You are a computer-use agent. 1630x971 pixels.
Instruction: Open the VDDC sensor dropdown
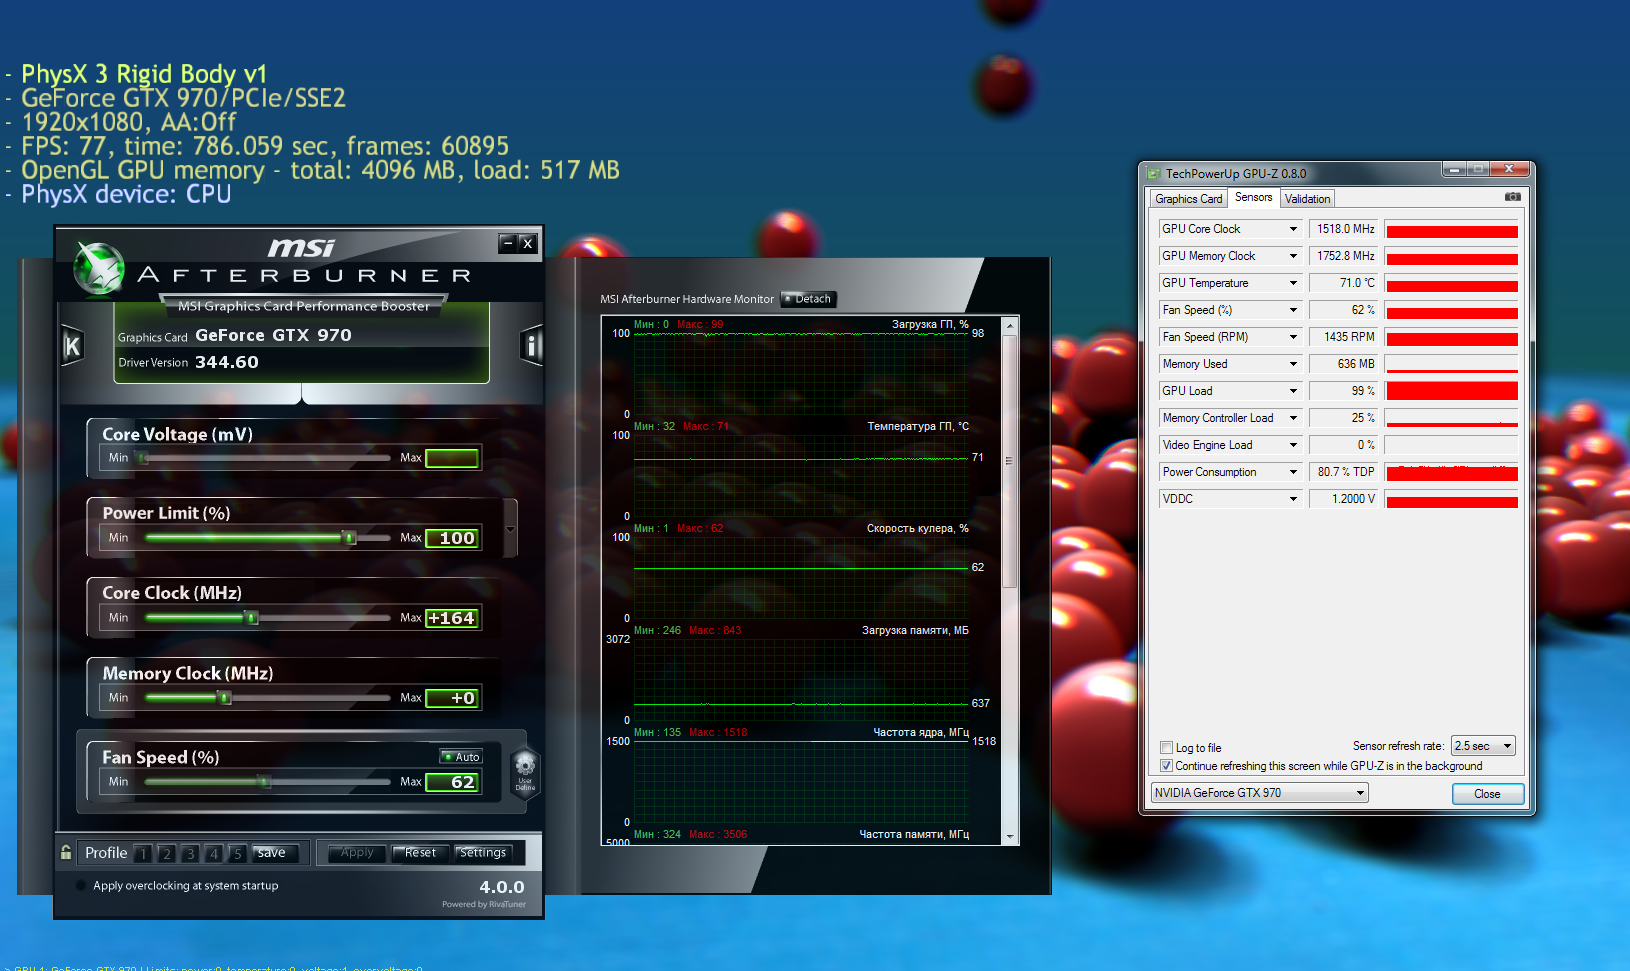click(1293, 499)
